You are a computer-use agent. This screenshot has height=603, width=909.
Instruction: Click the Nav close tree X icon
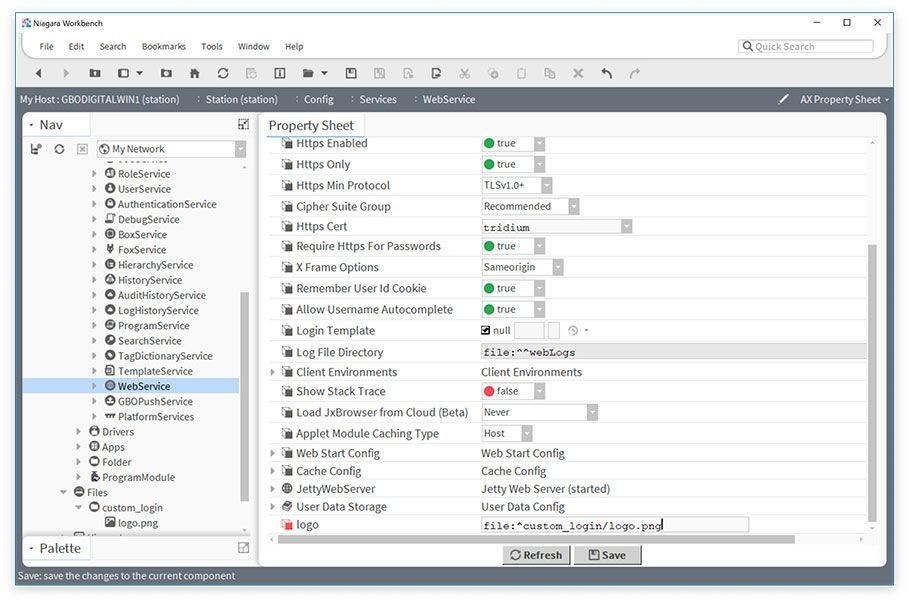pos(82,149)
